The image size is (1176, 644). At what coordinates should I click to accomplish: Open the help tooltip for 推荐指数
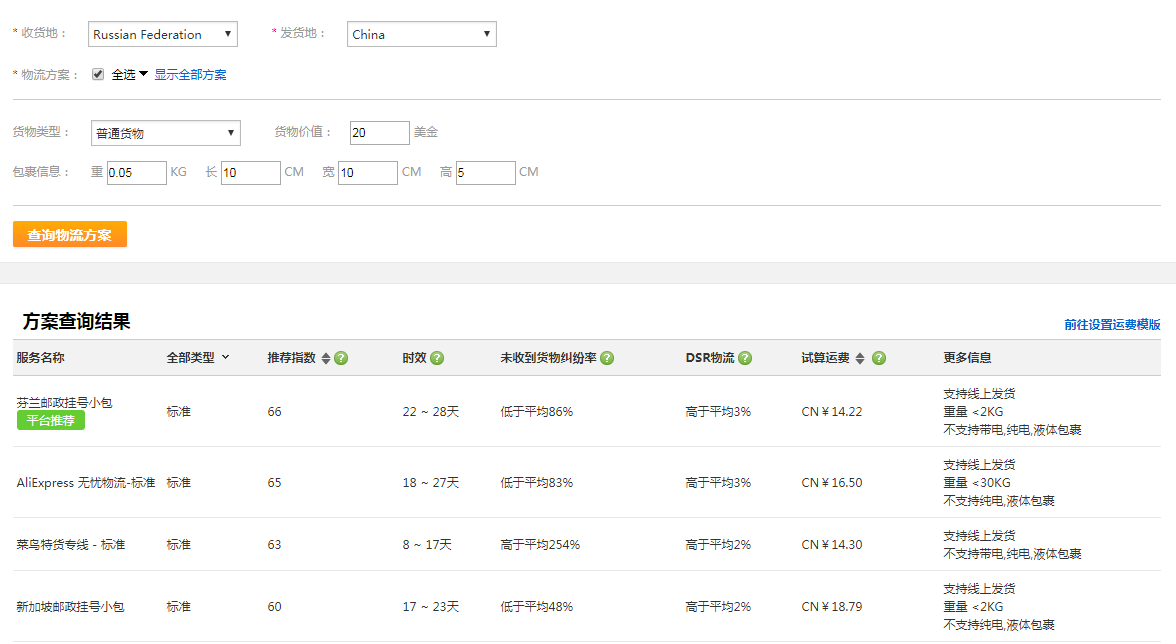pyautogui.click(x=340, y=357)
